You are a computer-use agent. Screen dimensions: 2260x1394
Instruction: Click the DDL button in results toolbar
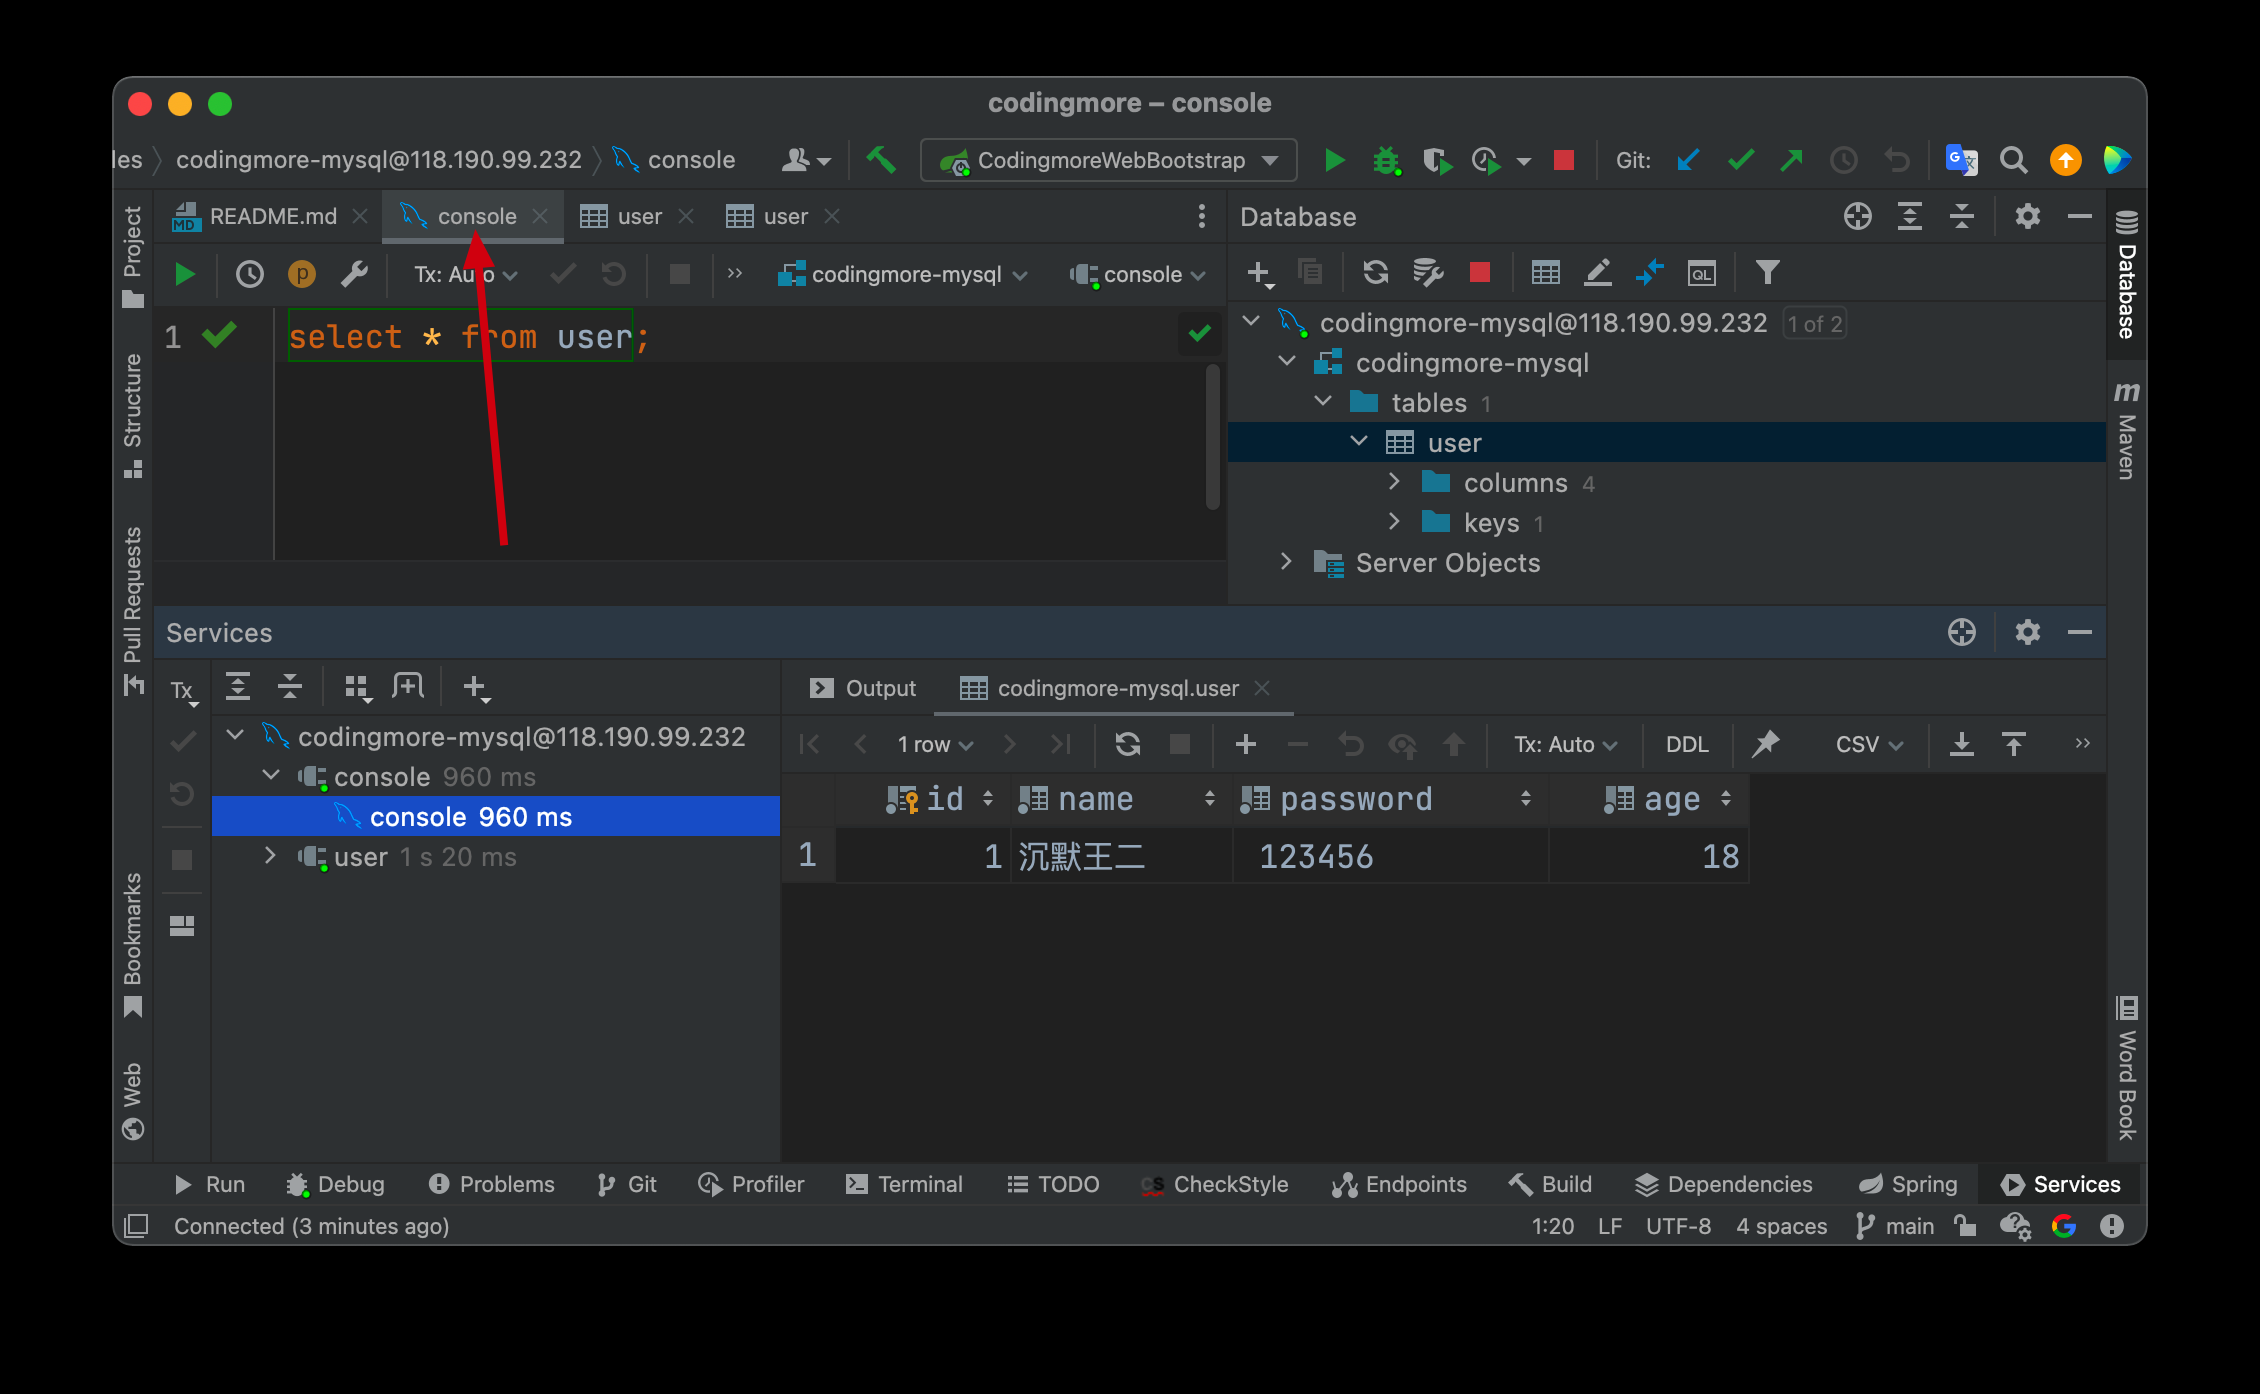pyautogui.click(x=1687, y=744)
